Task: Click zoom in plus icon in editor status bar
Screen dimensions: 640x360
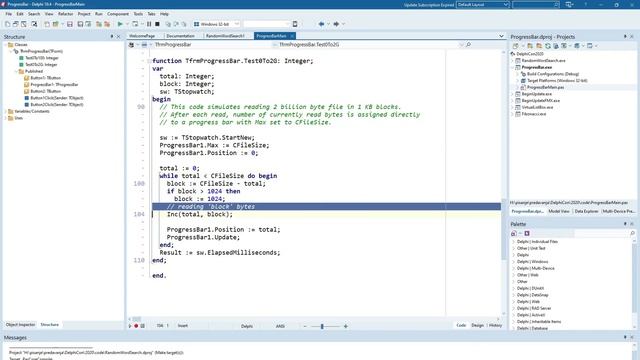Action: 346,326
